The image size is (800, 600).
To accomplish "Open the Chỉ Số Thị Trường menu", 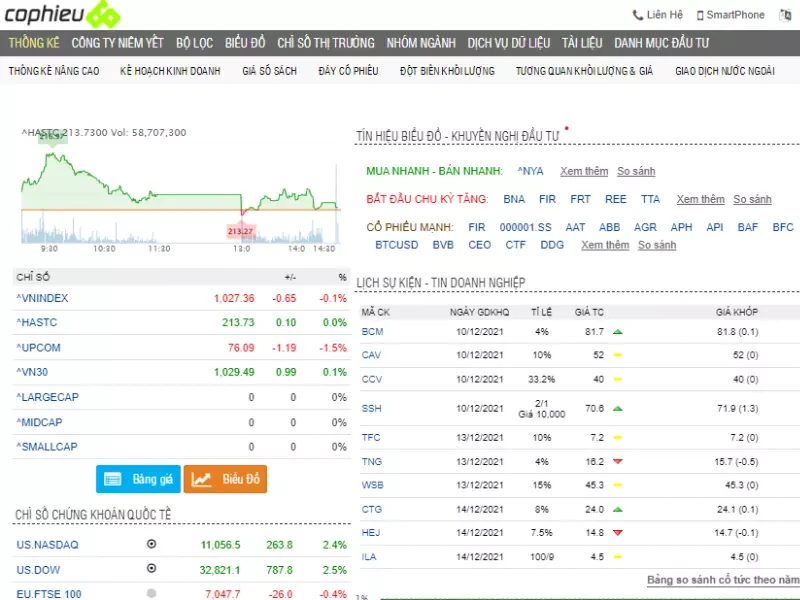I will point(326,43).
